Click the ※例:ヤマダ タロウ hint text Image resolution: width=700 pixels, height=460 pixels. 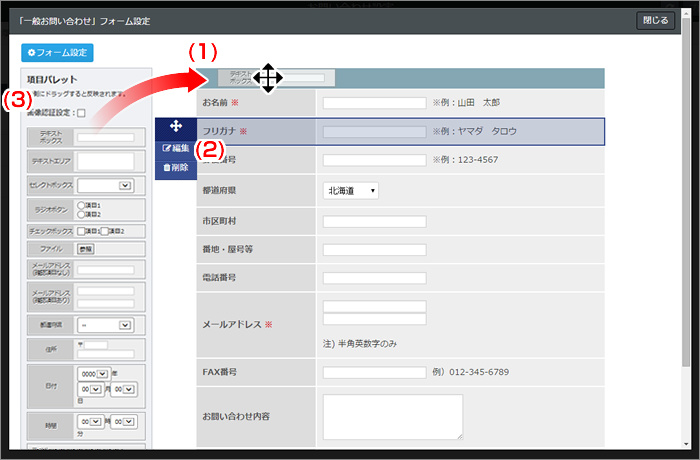tap(475, 131)
